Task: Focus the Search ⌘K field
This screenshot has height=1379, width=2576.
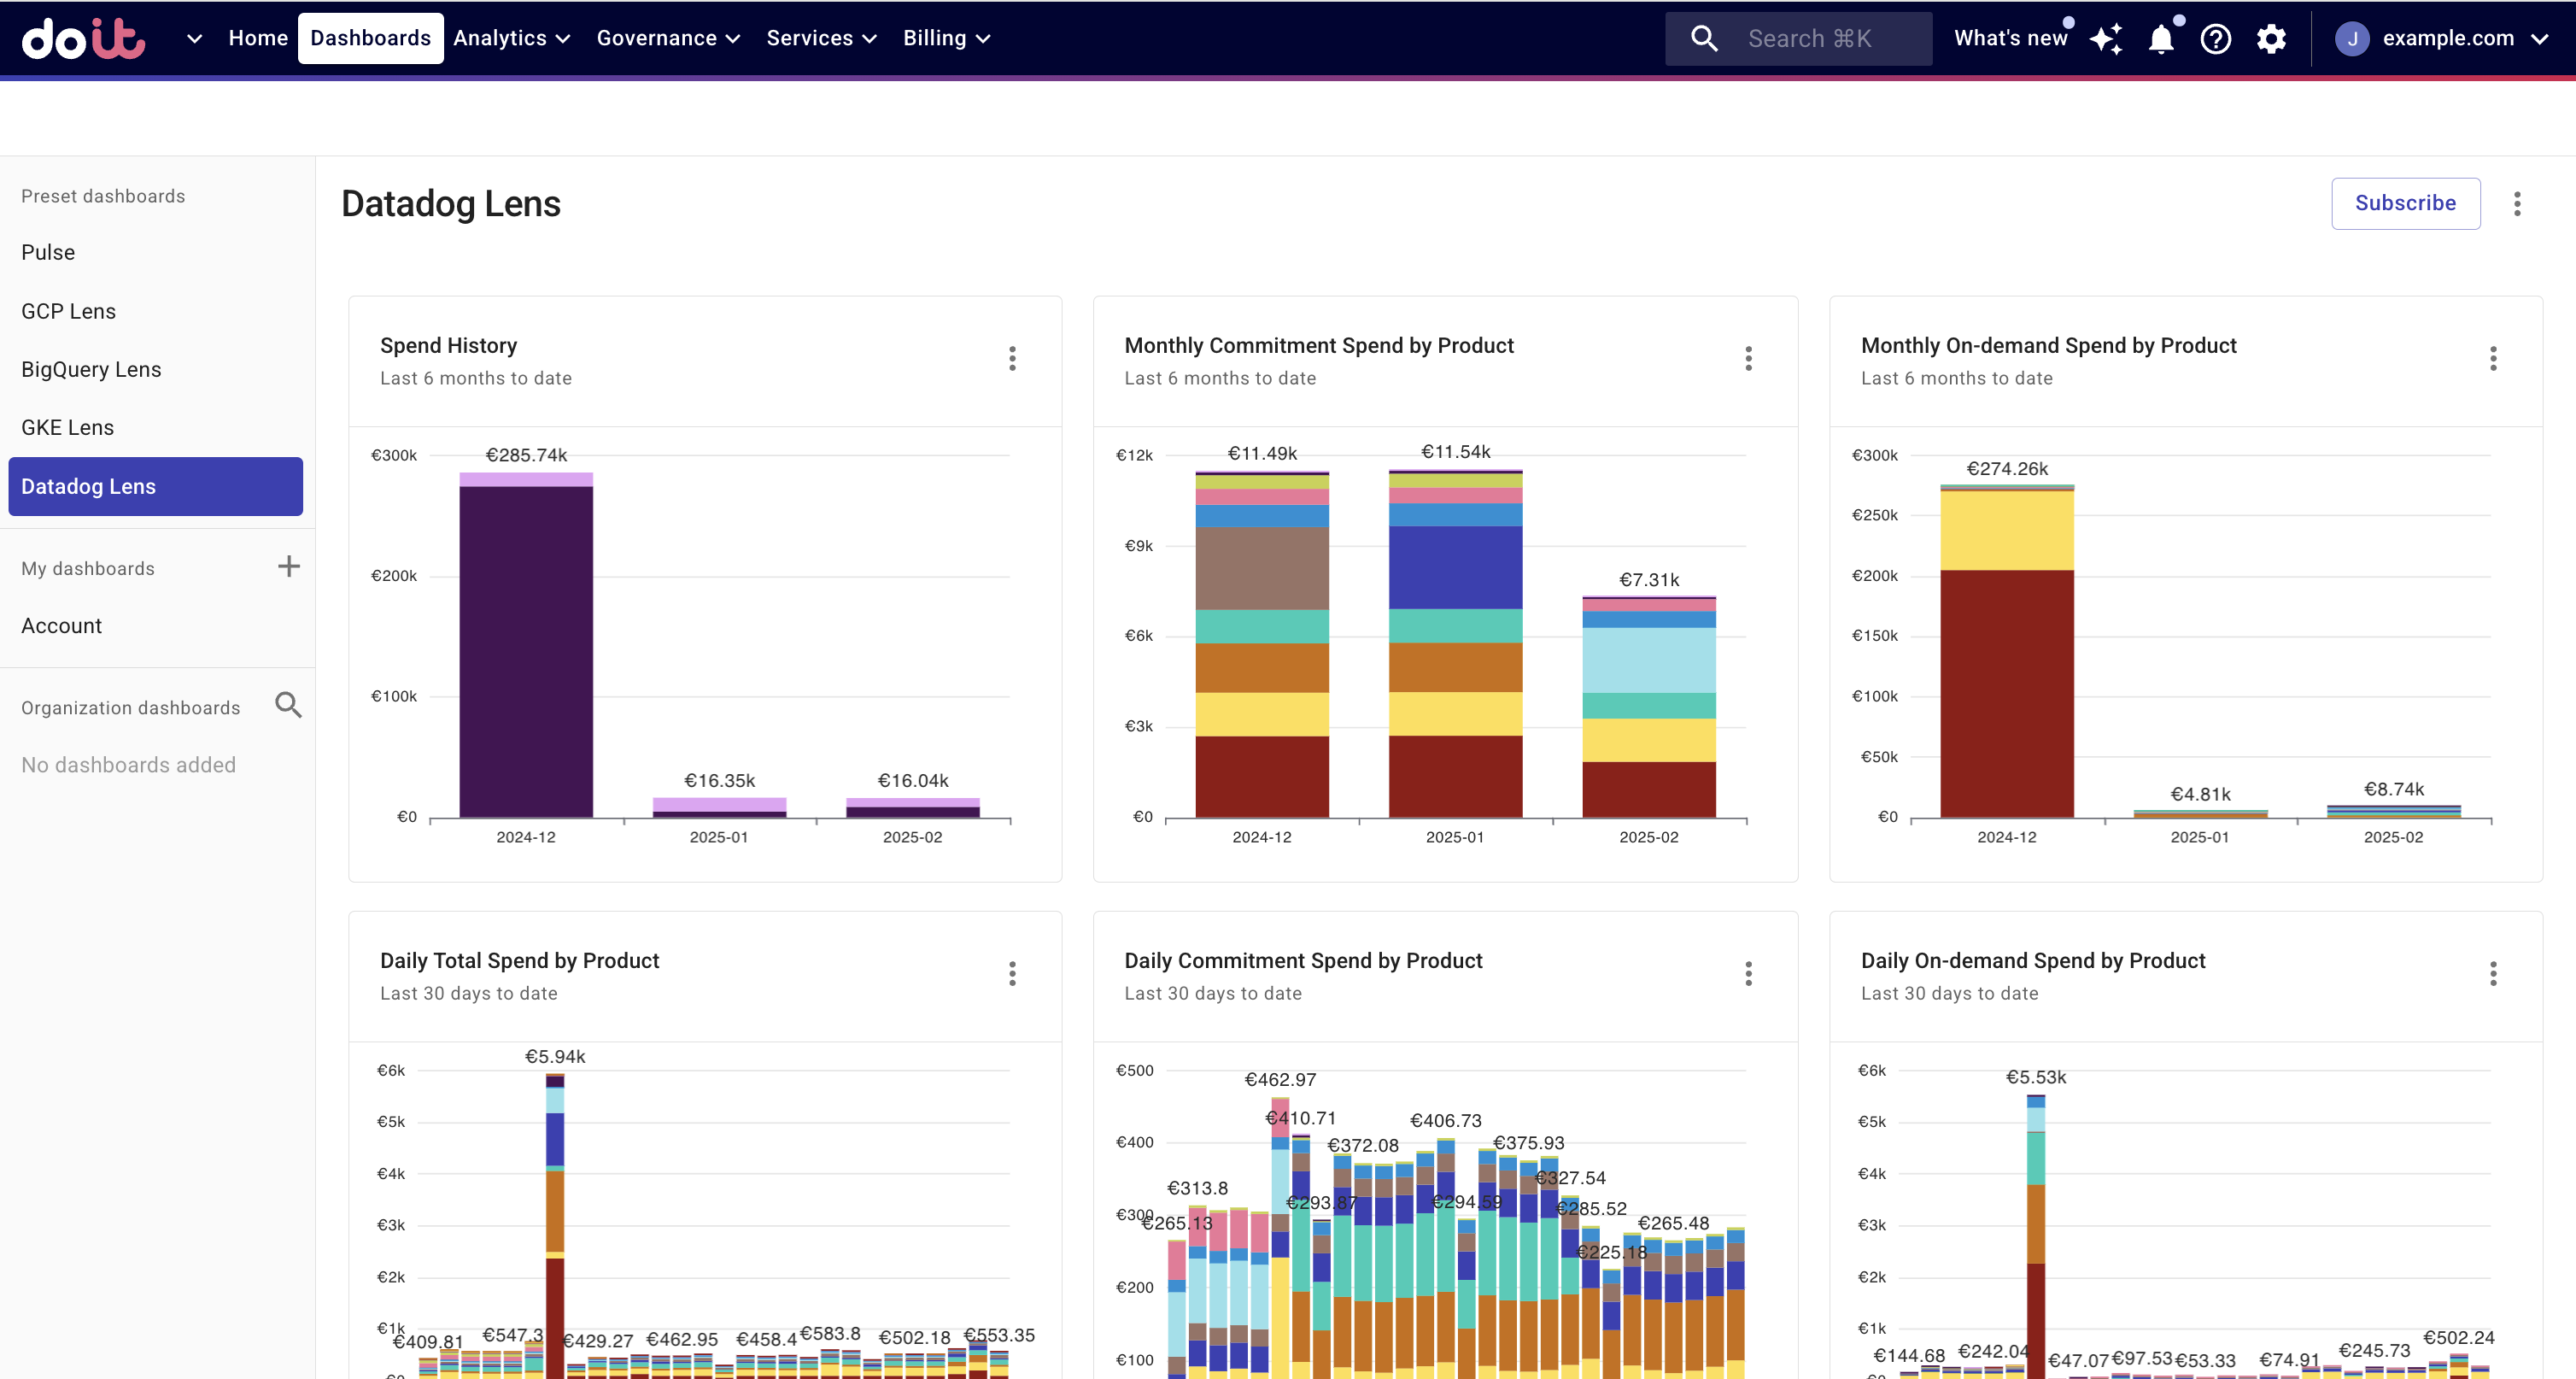Action: click(1798, 39)
